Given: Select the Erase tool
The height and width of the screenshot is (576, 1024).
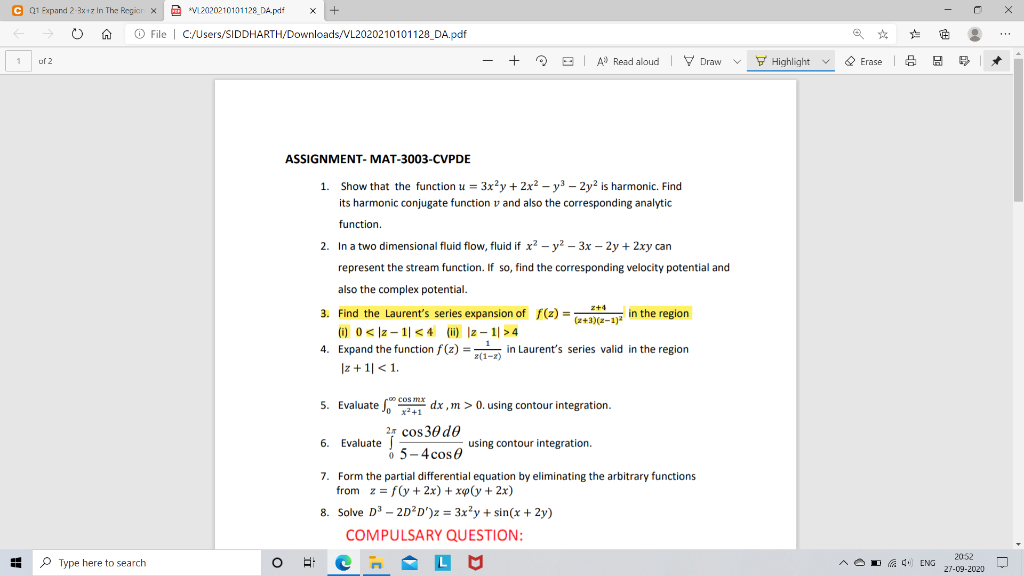Looking at the screenshot, I should coord(863,61).
